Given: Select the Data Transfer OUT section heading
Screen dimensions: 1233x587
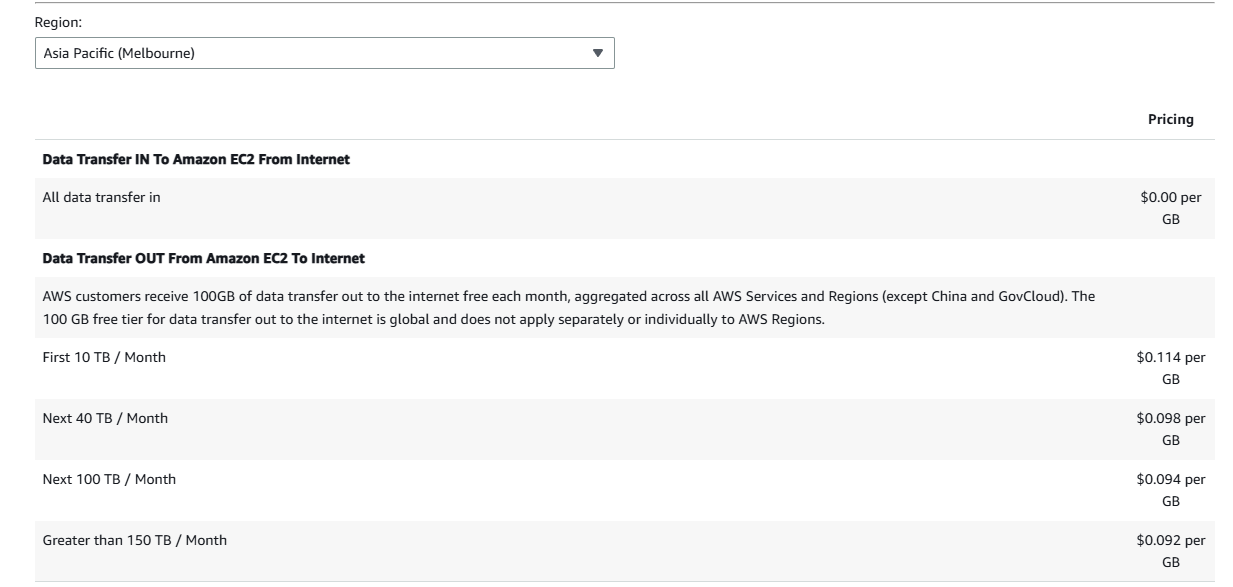Looking at the screenshot, I should click(203, 258).
